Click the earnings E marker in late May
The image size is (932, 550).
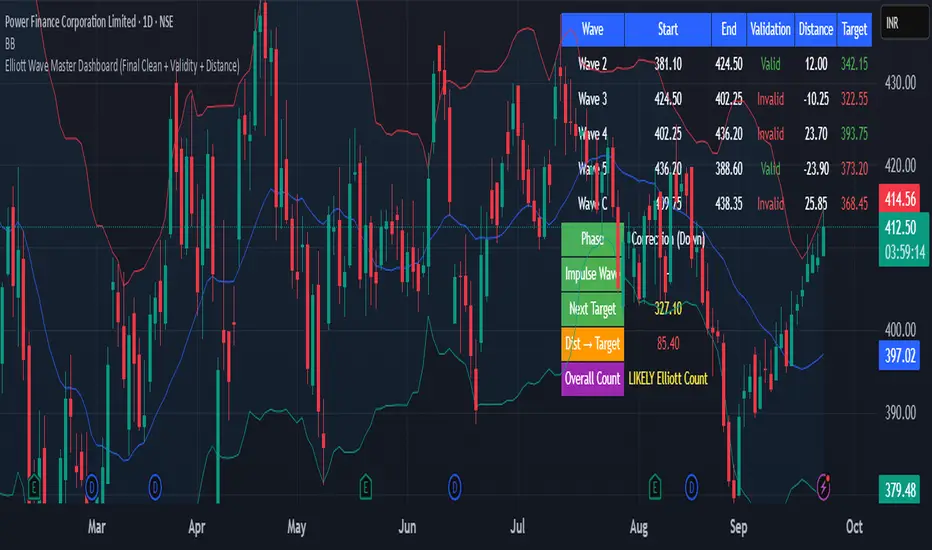click(x=366, y=488)
